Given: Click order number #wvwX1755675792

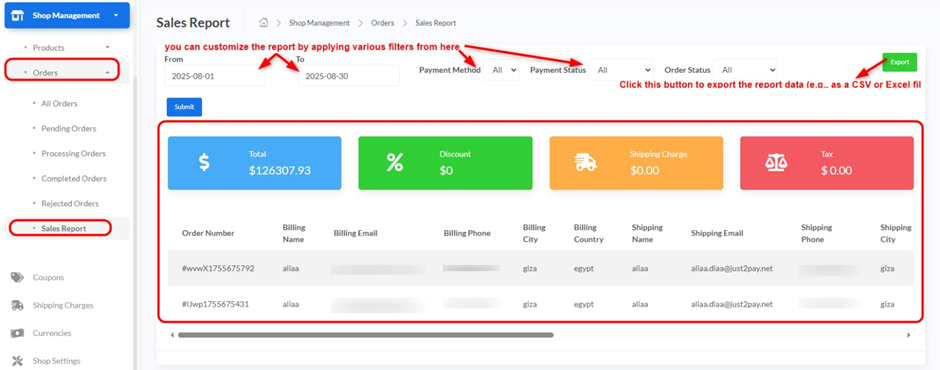Looking at the screenshot, I should click(218, 268).
